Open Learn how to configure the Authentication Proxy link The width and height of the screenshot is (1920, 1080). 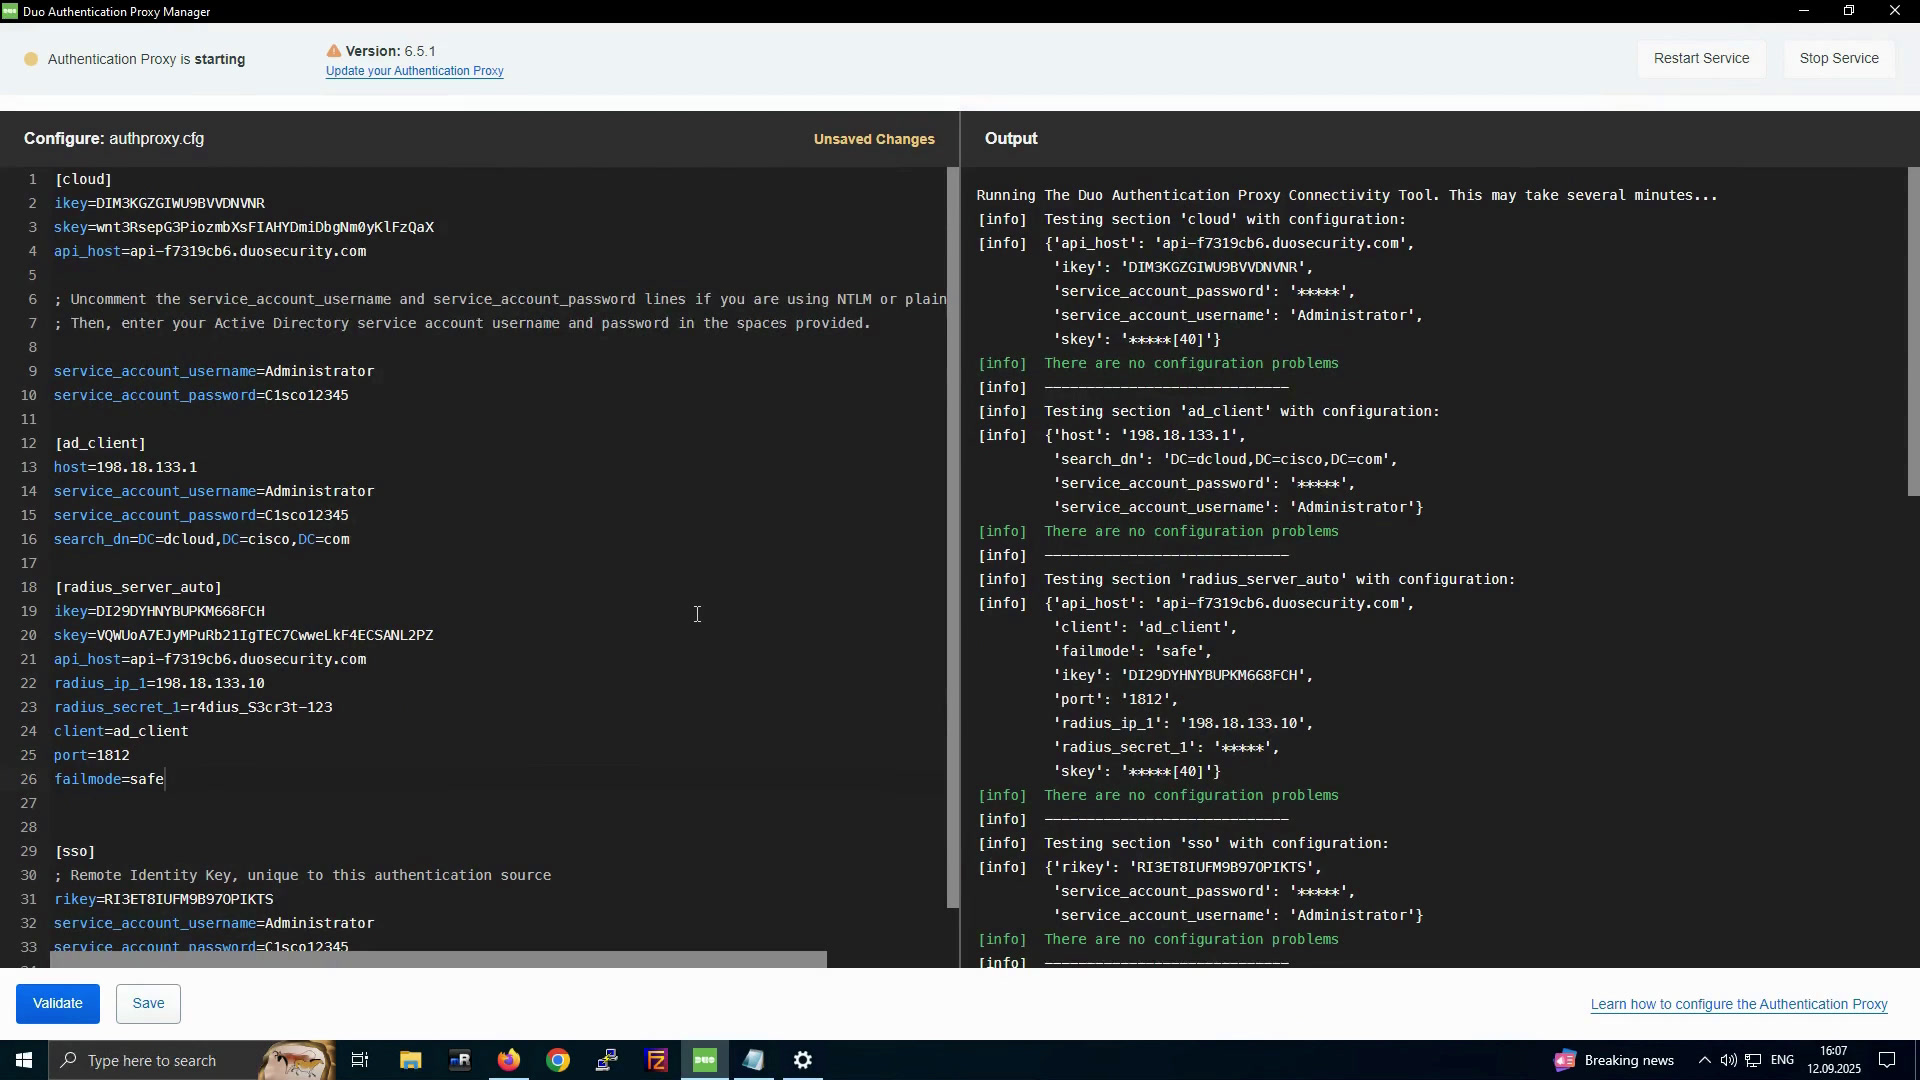[x=1739, y=1005]
